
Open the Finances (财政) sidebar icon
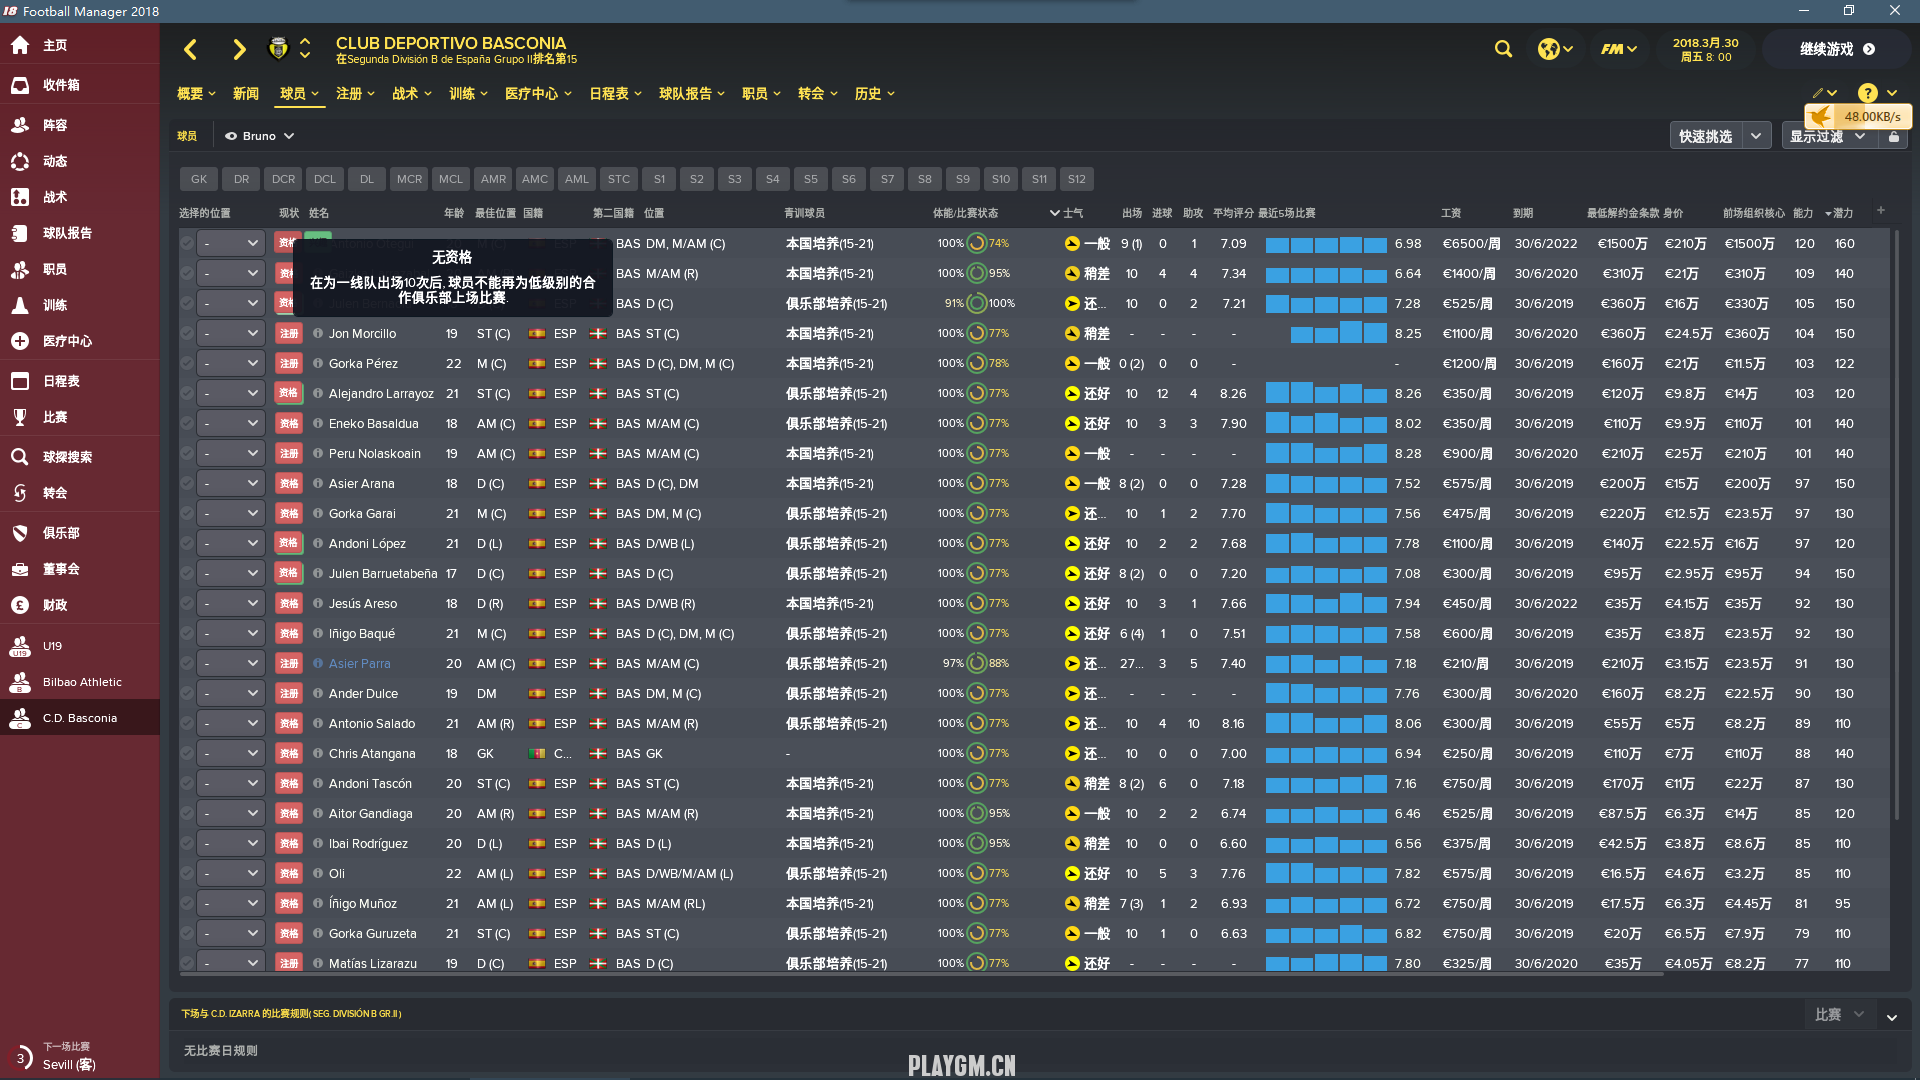click(20, 605)
